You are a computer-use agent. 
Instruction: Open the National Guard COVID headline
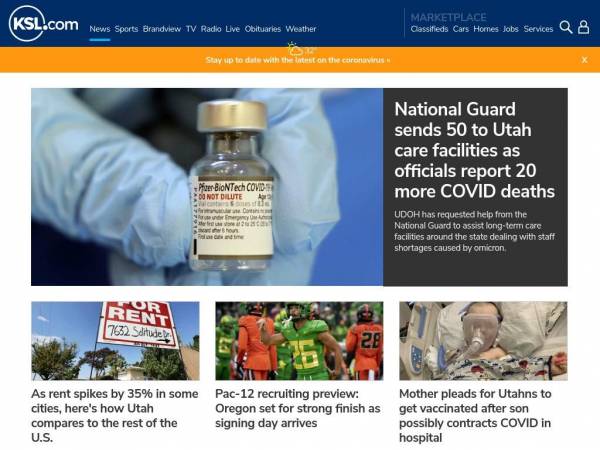[x=474, y=150]
